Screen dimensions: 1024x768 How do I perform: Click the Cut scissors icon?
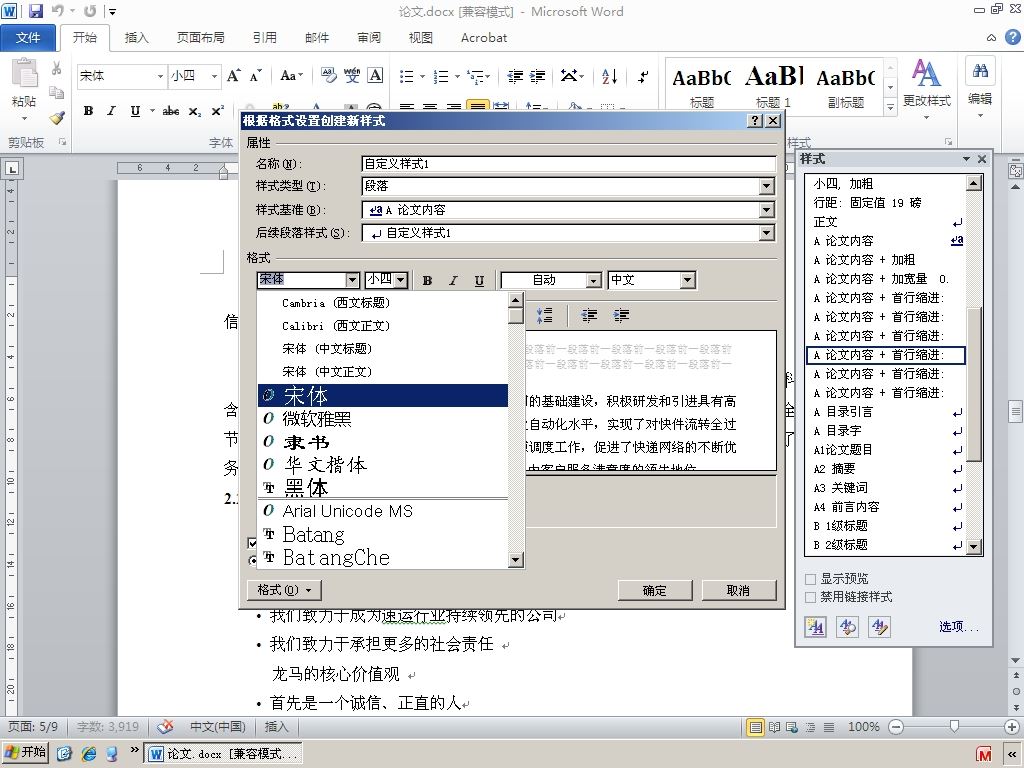pos(57,69)
